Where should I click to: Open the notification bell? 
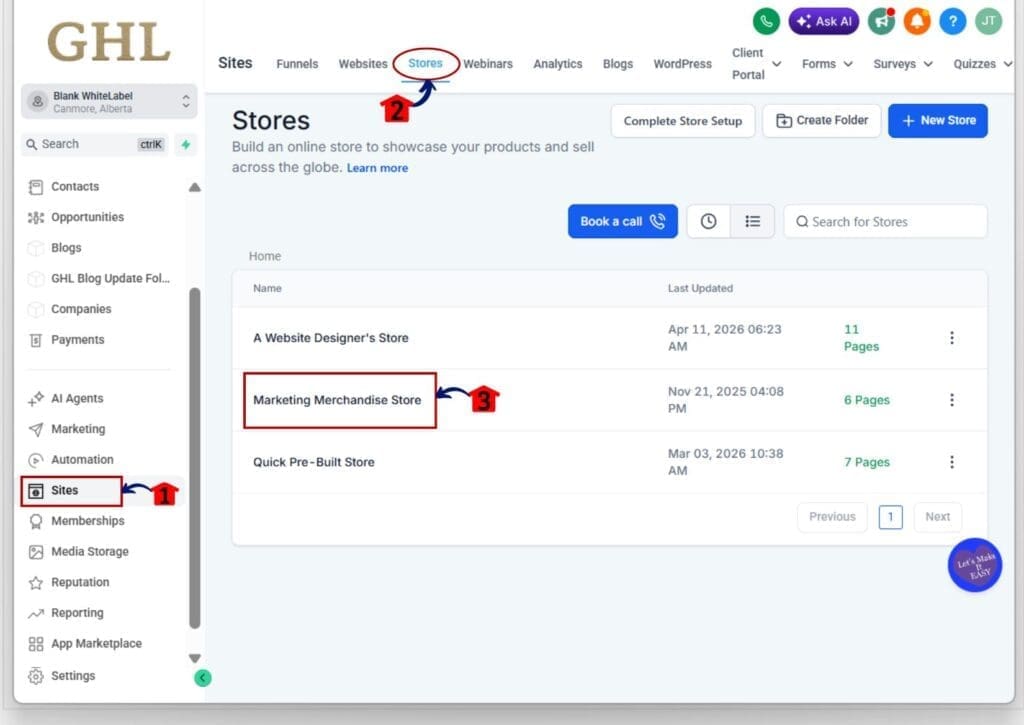[916, 21]
